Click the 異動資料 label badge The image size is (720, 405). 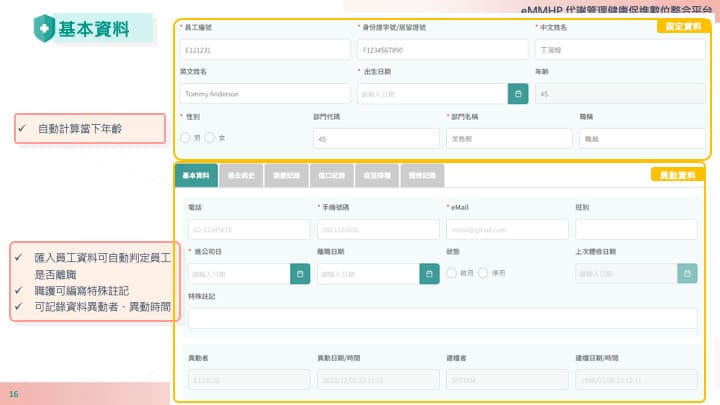coord(678,175)
